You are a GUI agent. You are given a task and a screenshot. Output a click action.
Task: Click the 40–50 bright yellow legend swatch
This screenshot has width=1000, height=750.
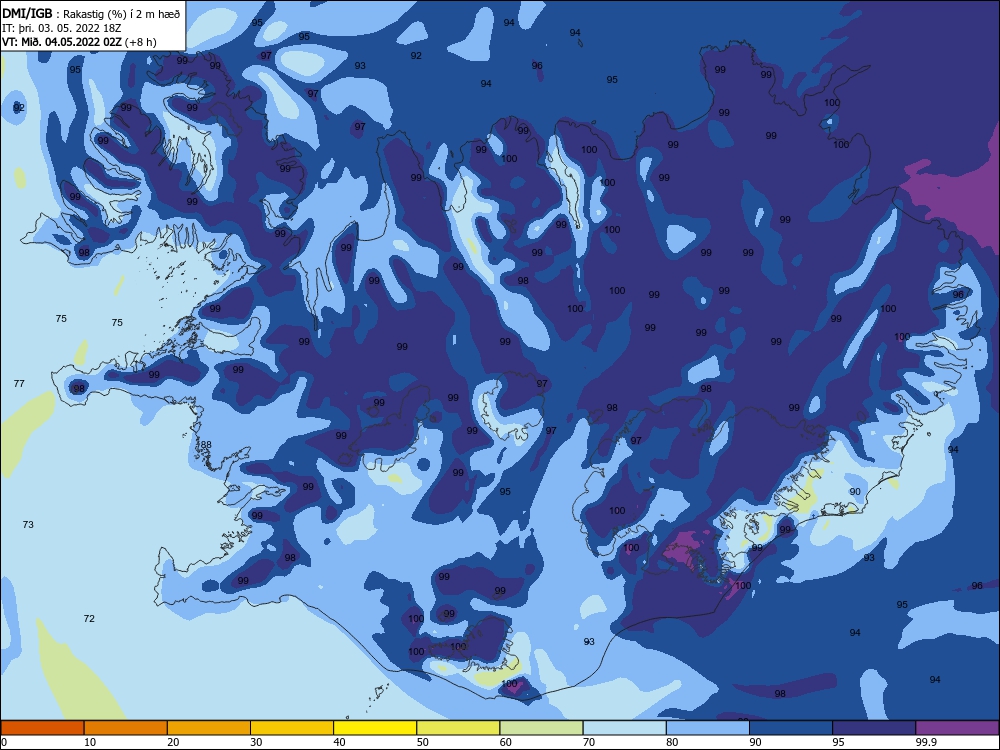(x=375, y=728)
